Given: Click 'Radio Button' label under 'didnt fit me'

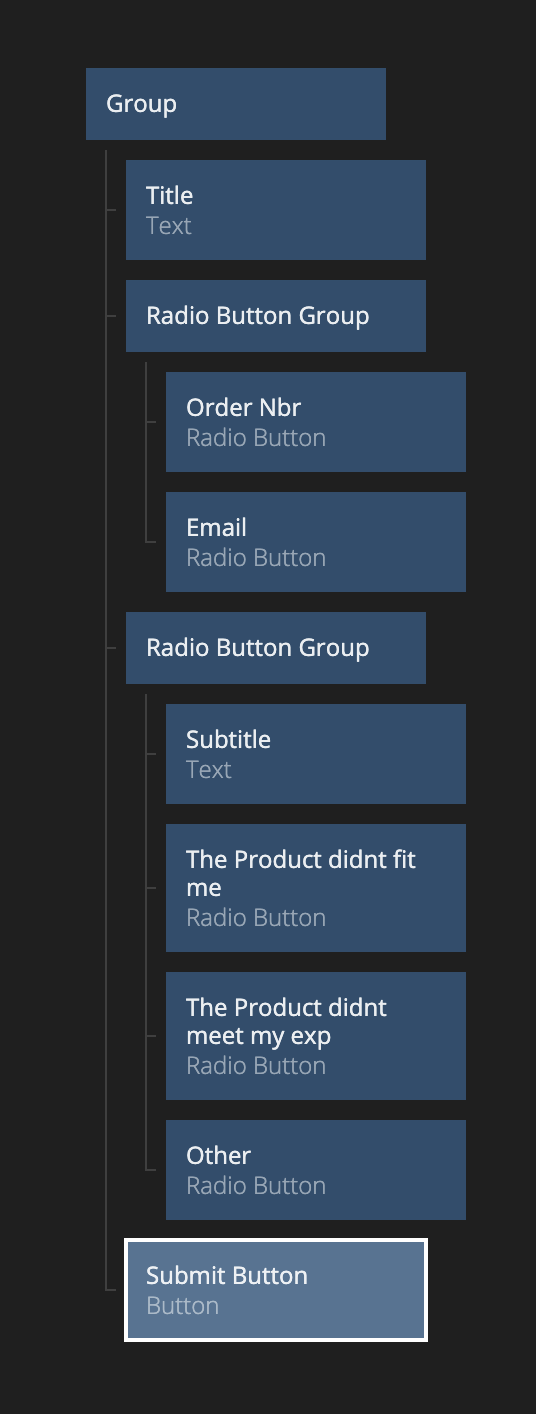Looking at the screenshot, I should point(256,918).
